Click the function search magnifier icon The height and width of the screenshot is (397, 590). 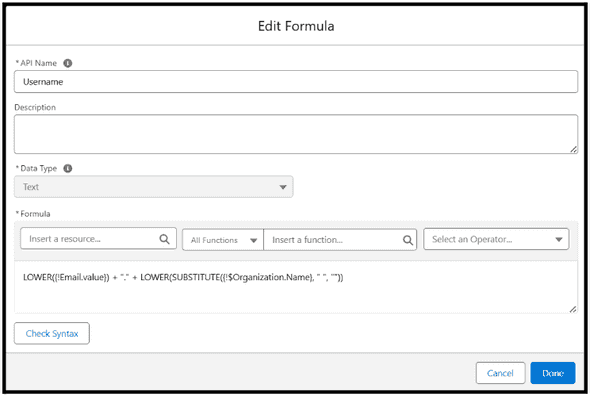(x=408, y=240)
